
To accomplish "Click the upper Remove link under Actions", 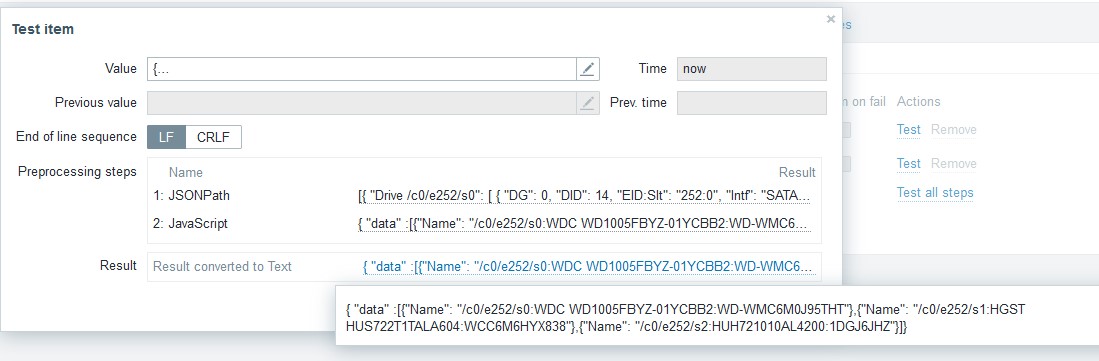I will pos(953,130).
